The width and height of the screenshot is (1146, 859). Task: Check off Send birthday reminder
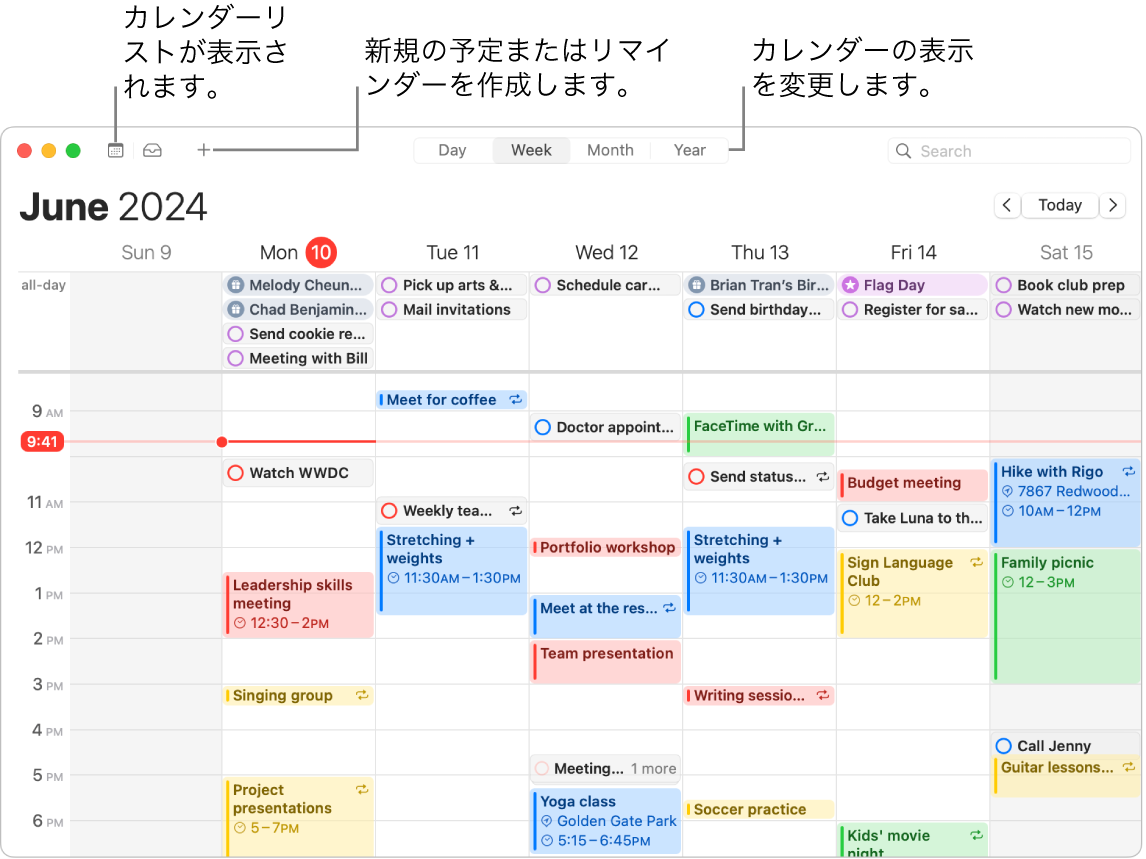click(x=697, y=310)
